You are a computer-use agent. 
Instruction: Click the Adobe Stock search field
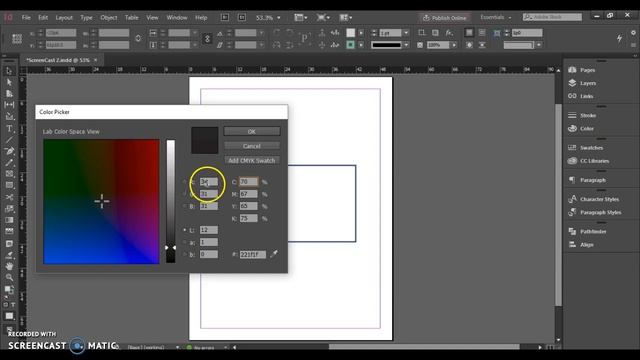(x=552, y=17)
